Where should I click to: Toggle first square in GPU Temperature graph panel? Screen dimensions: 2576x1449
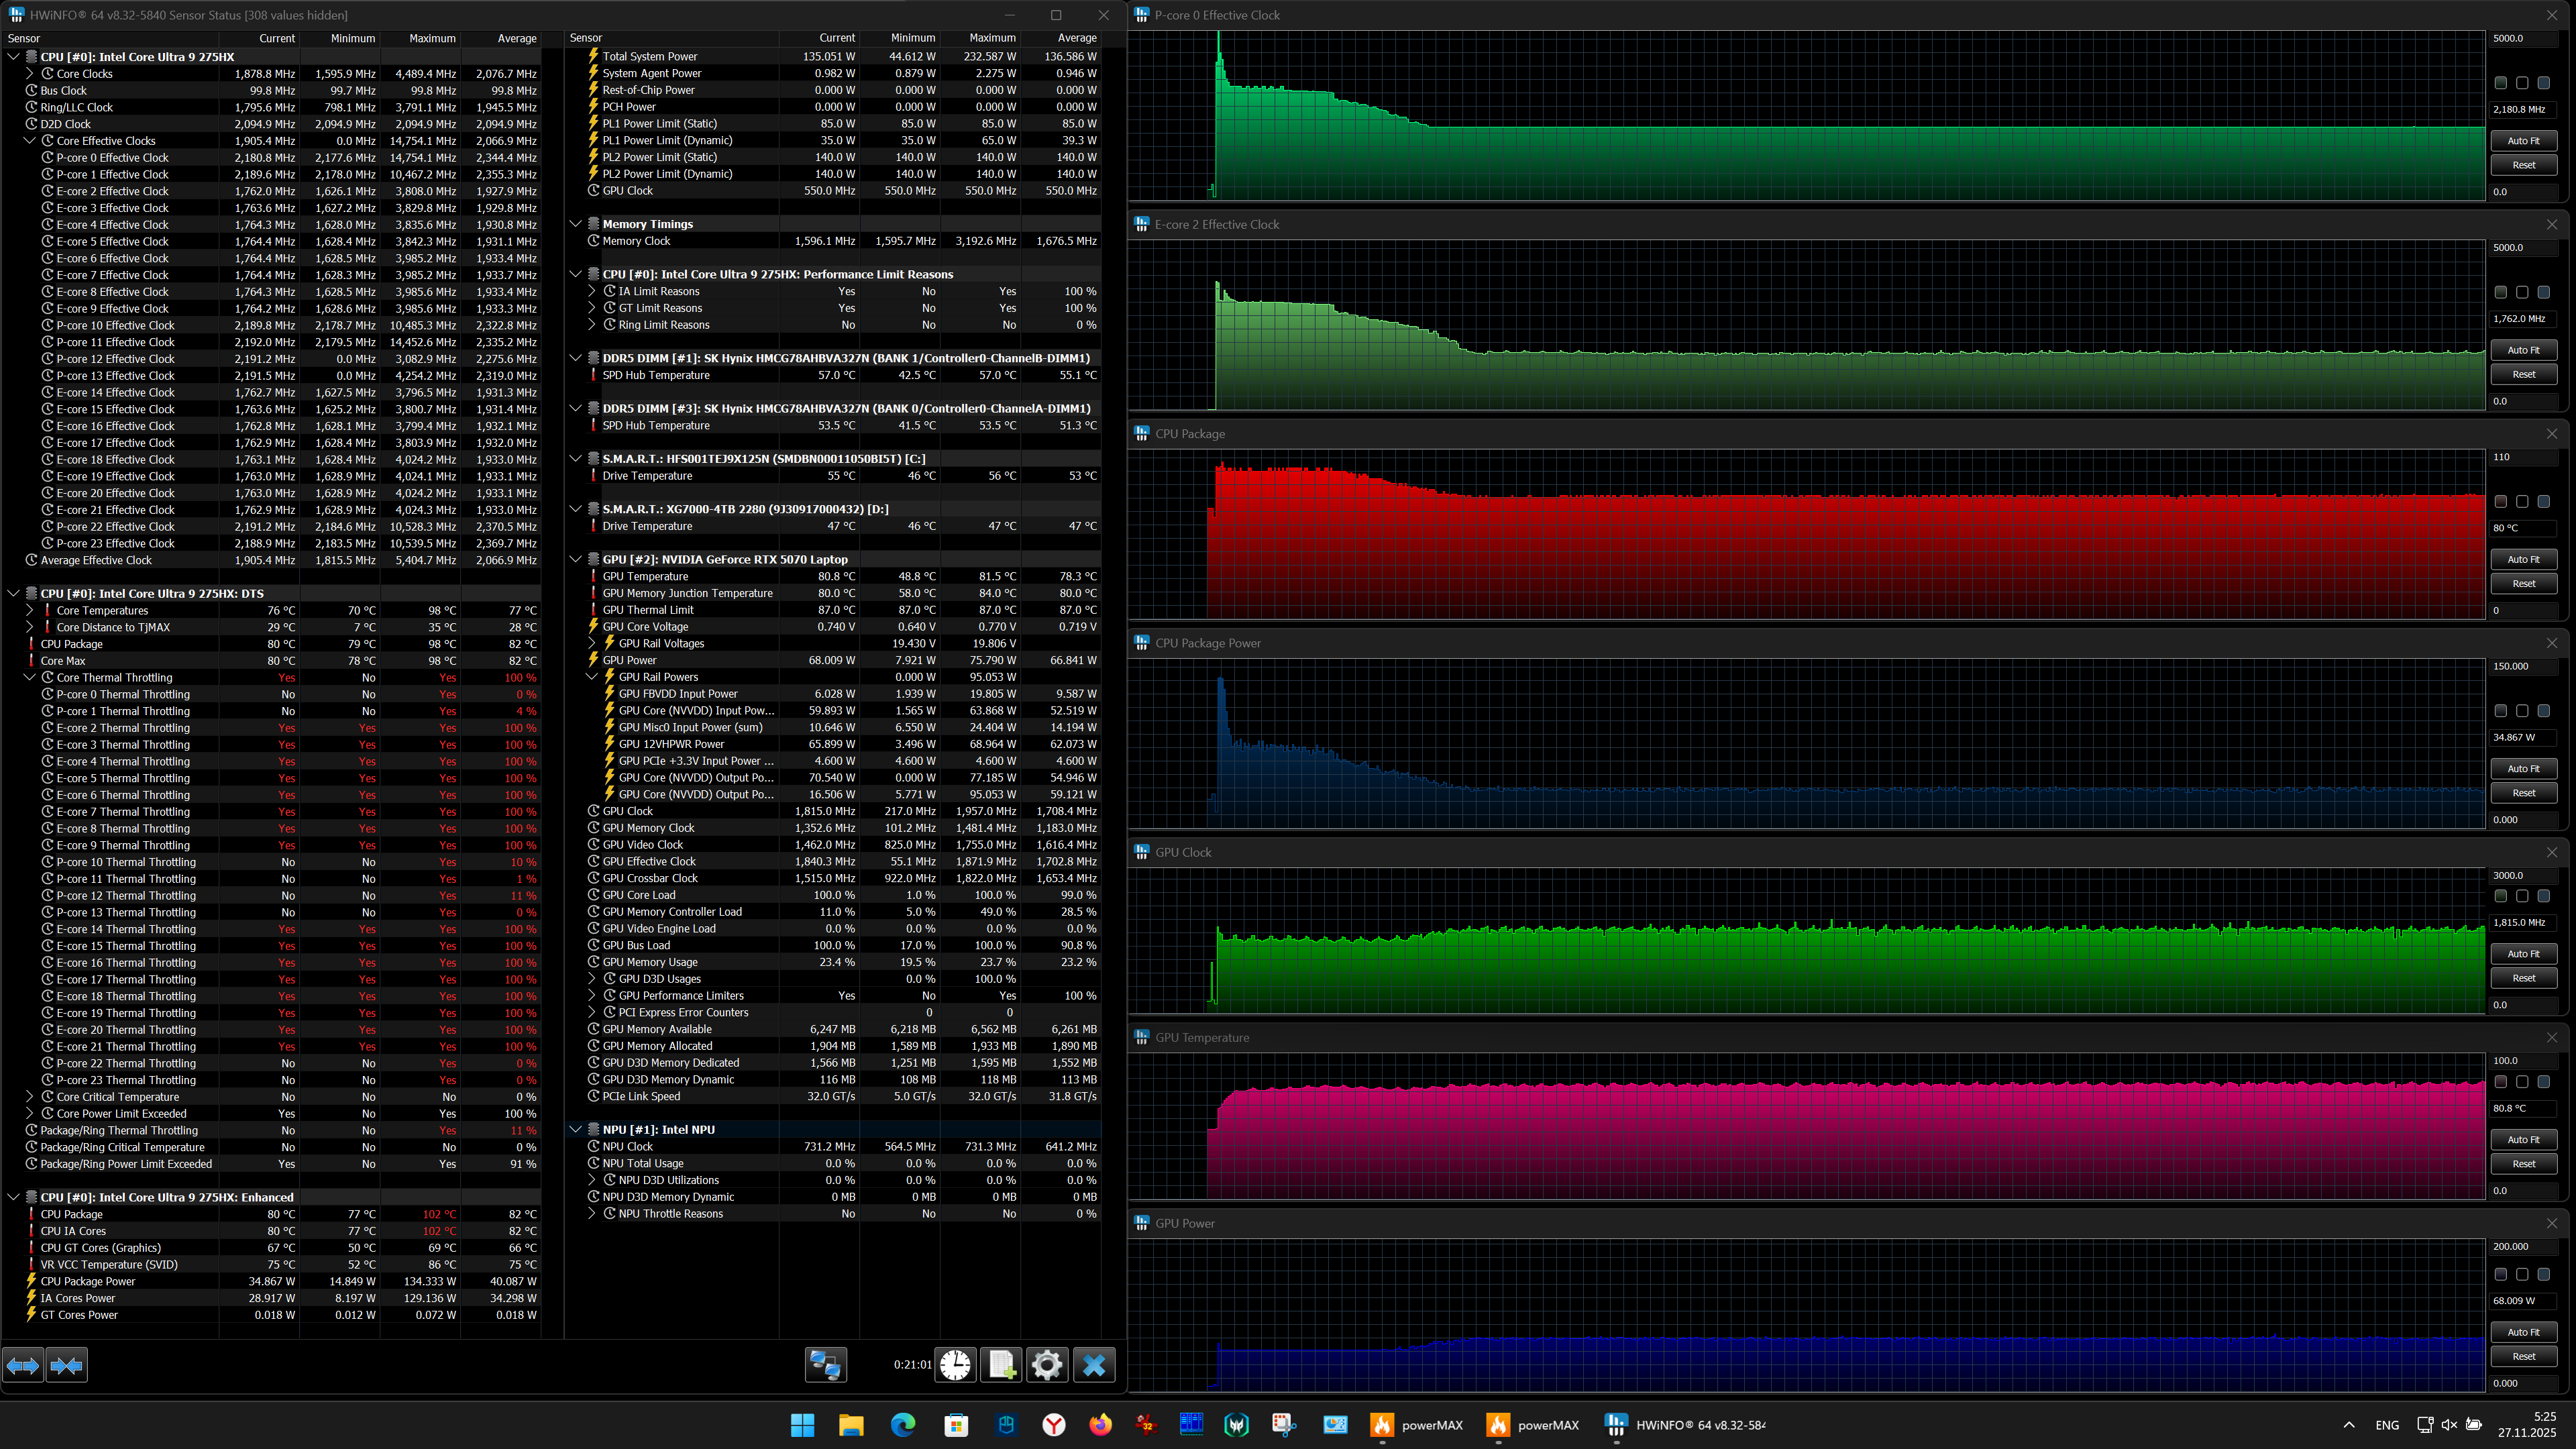click(2501, 1082)
